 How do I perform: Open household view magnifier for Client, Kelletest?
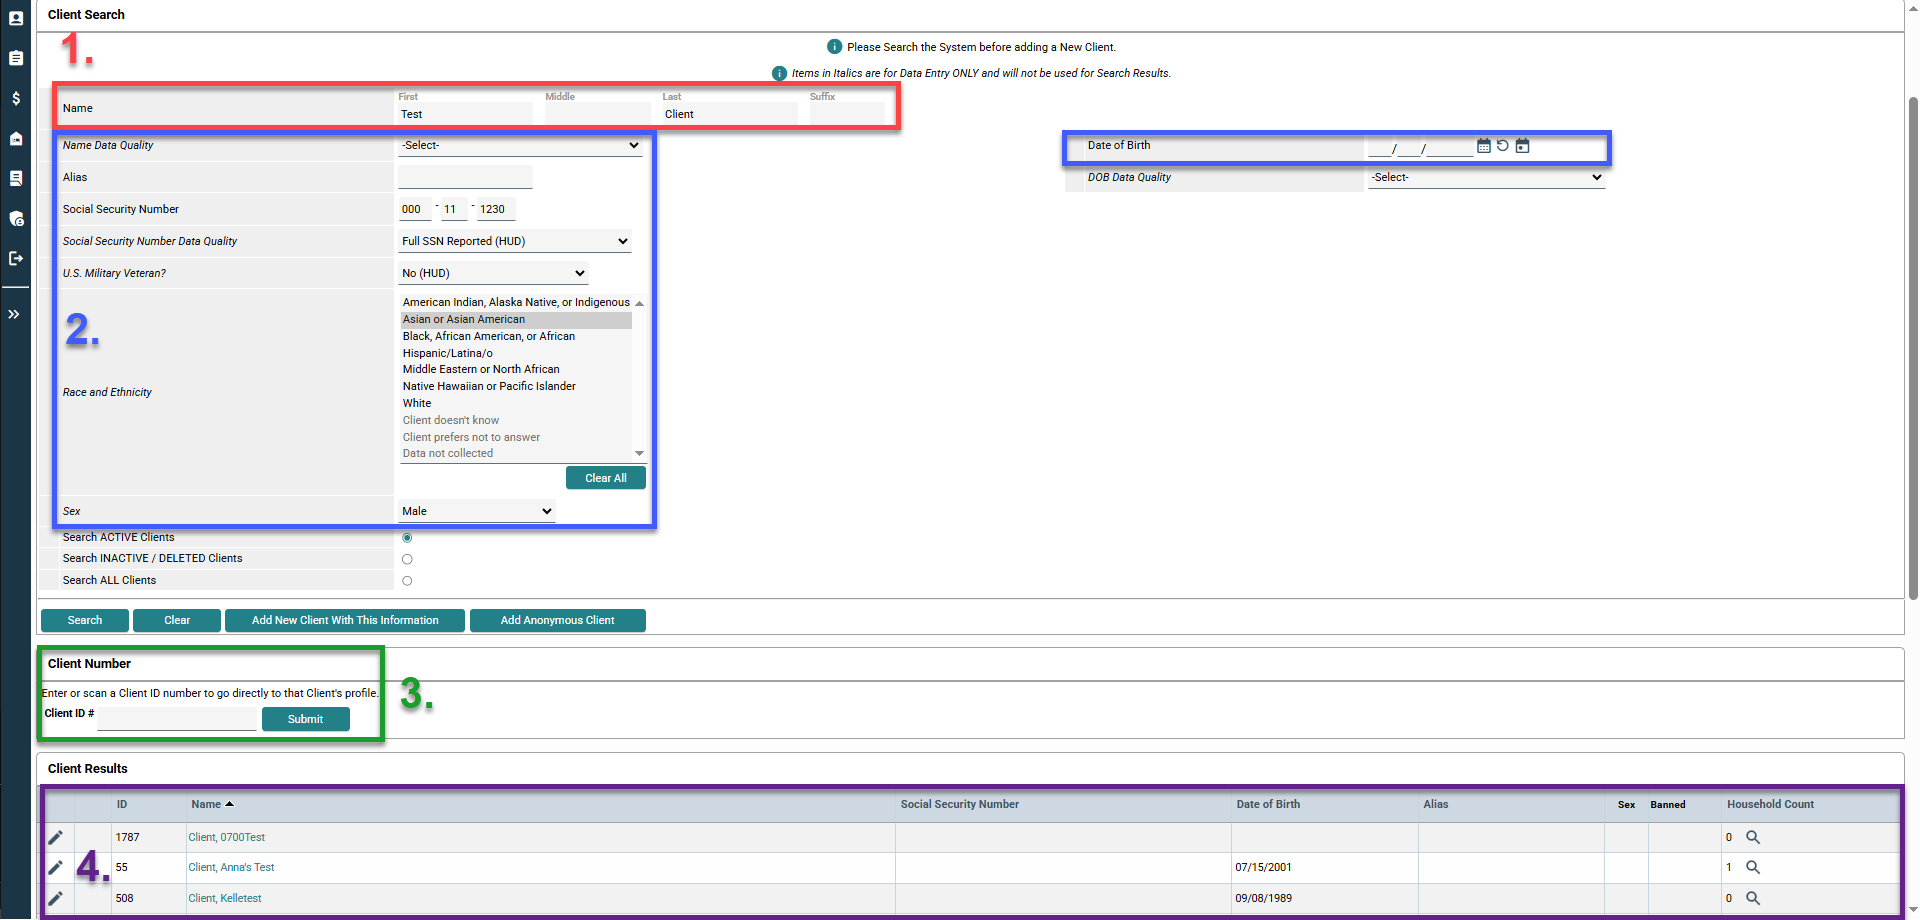1753,898
